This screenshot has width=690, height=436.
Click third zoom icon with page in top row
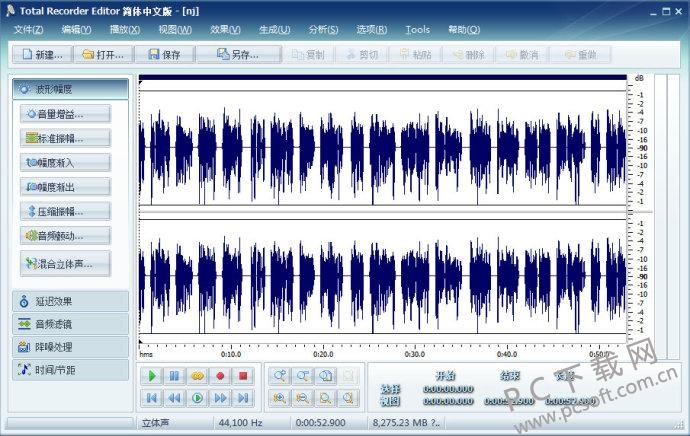point(325,376)
